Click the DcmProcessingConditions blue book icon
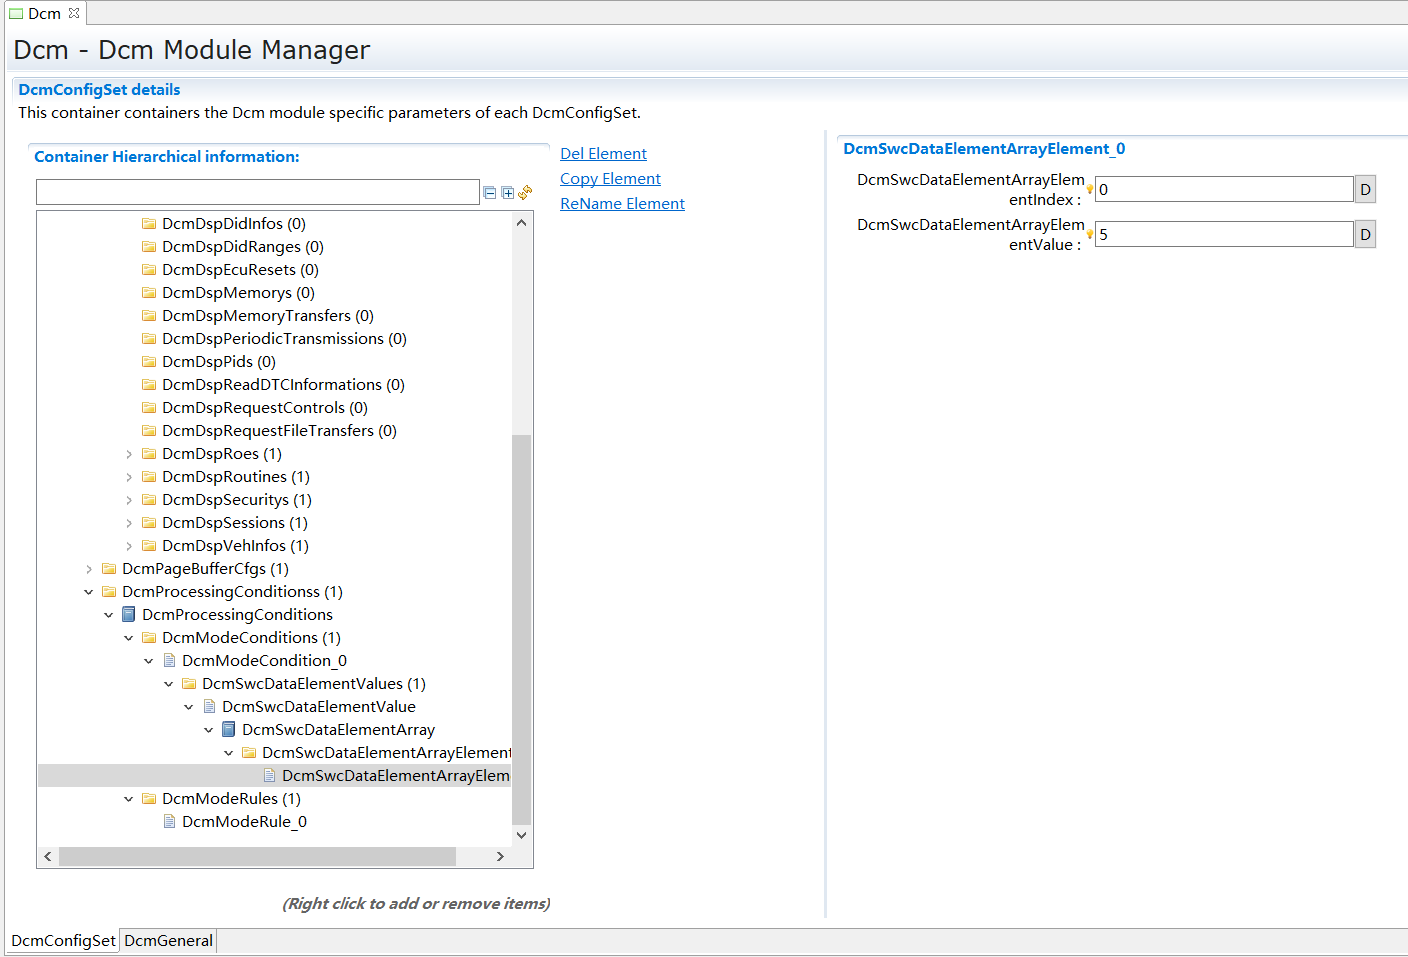The image size is (1408, 957). pyautogui.click(x=129, y=615)
